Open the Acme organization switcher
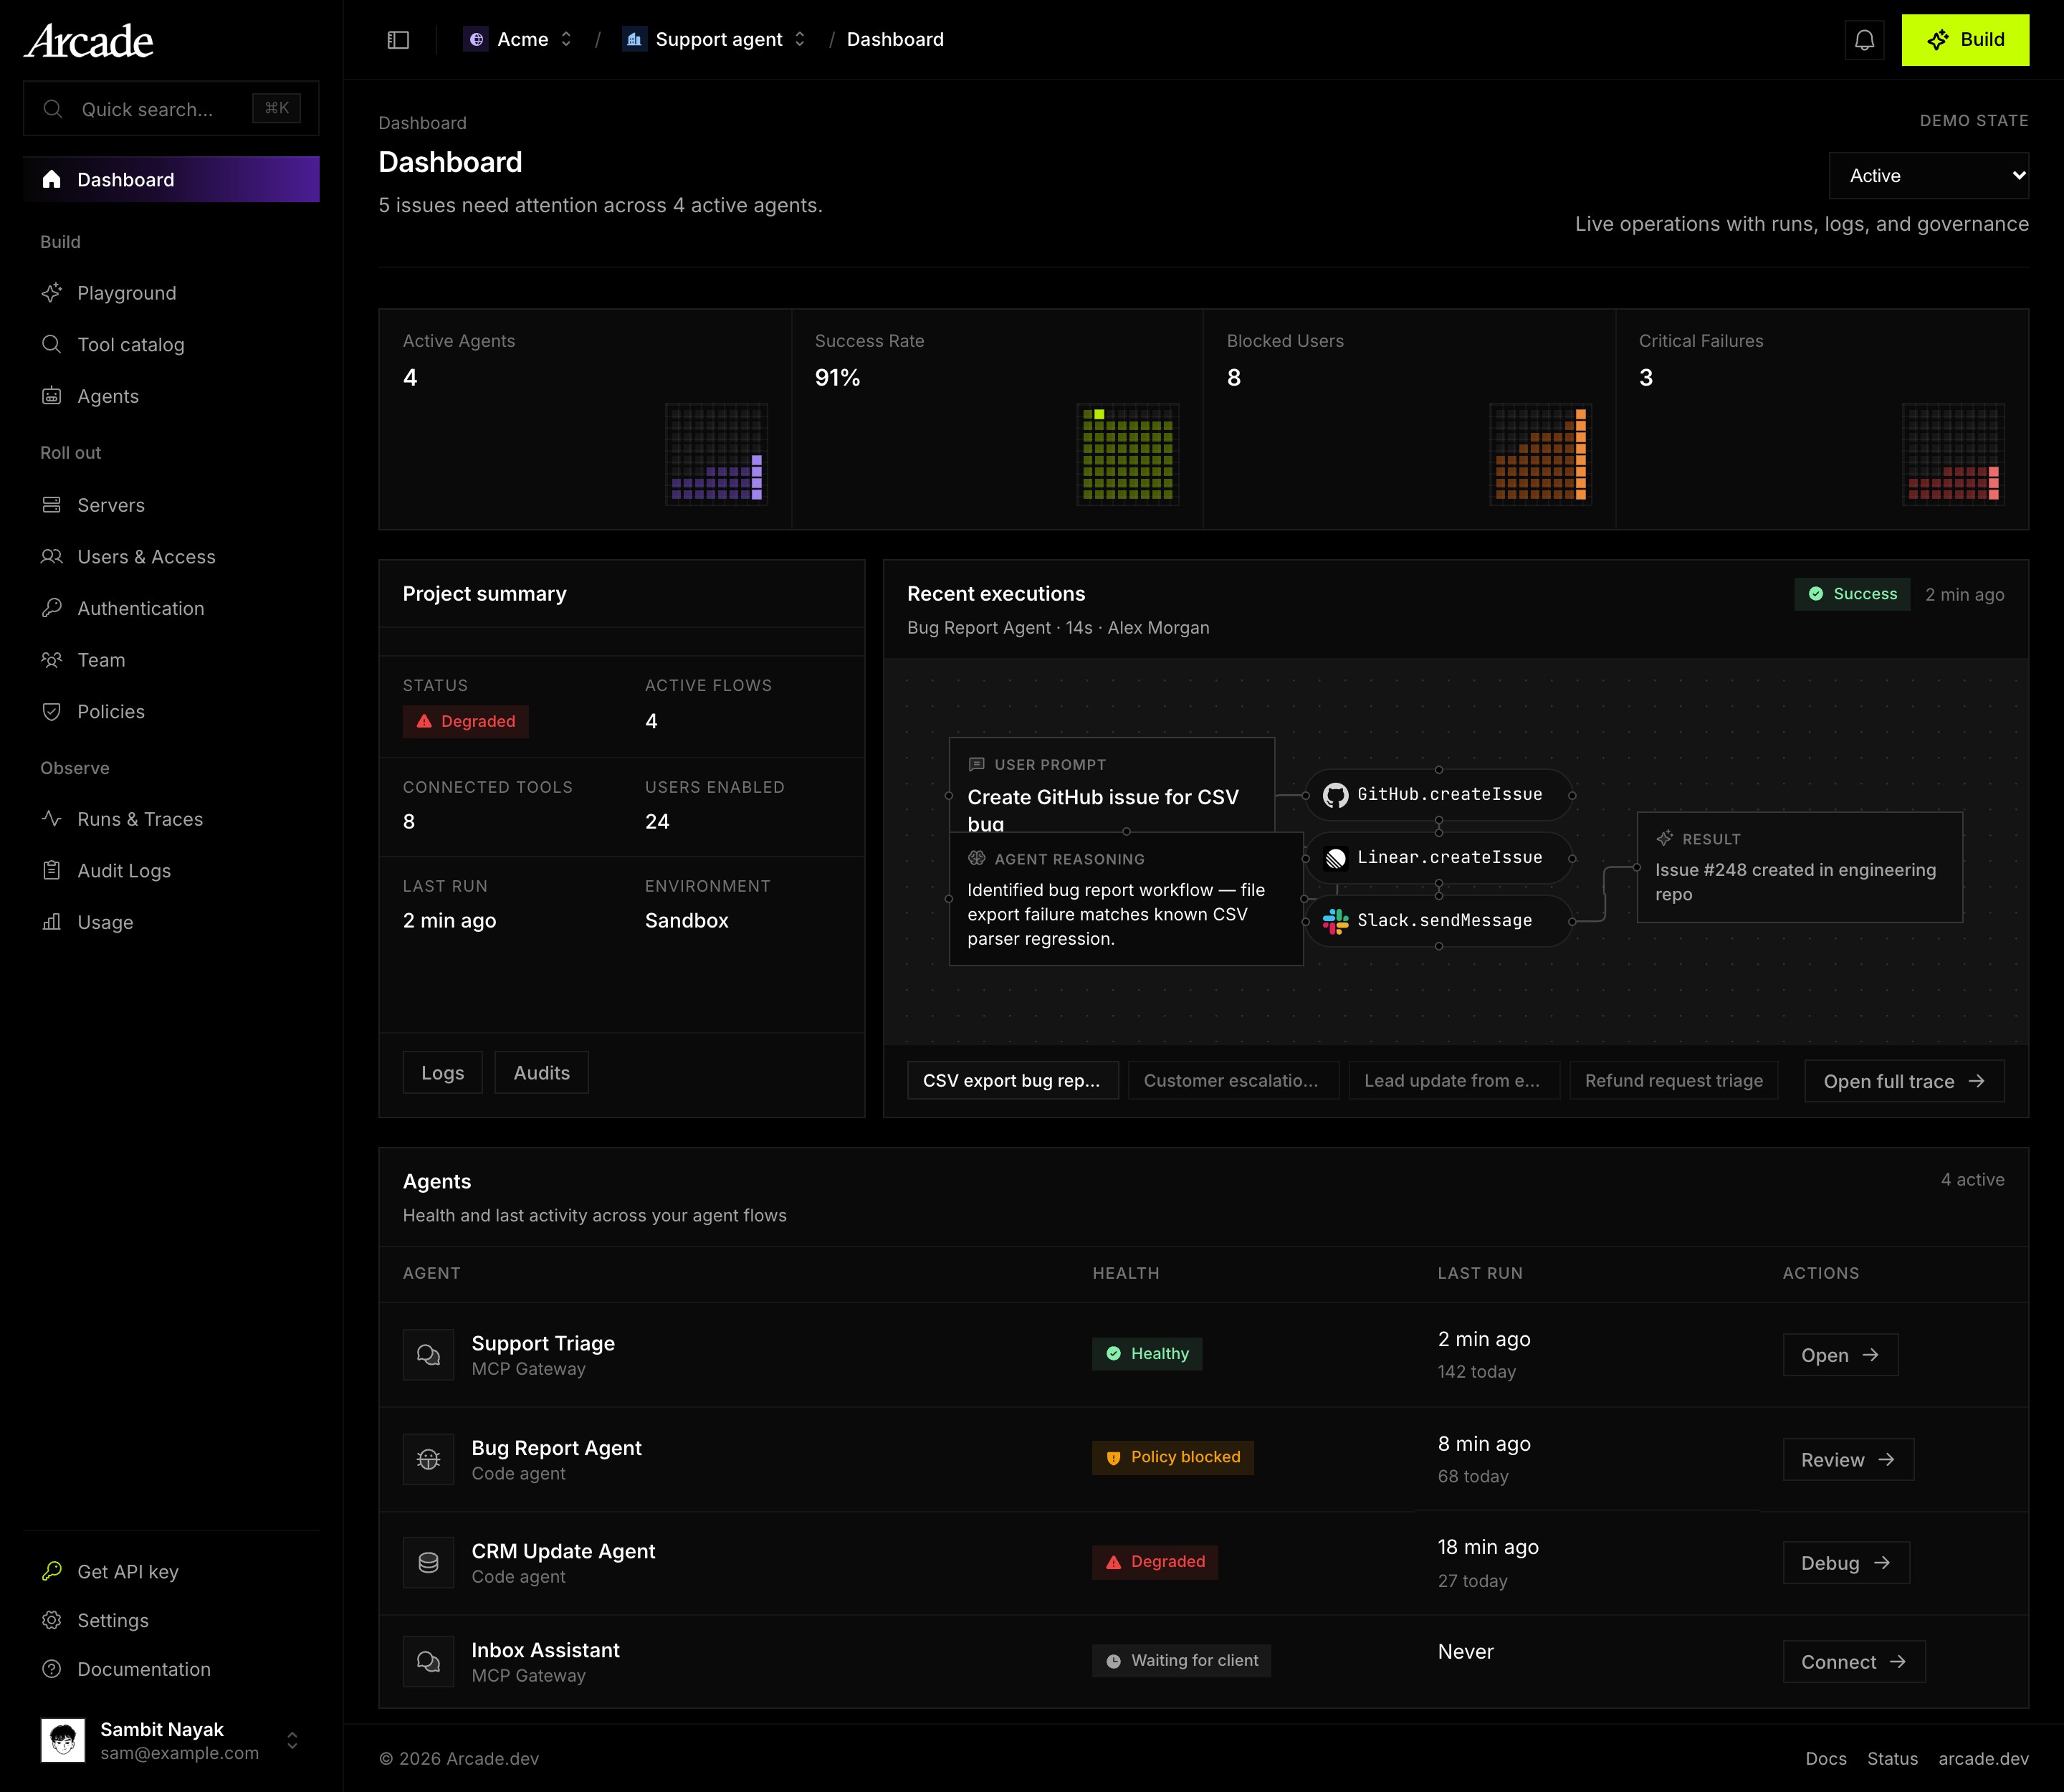This screenshot has width=2064, height=1792. point(518,40)
